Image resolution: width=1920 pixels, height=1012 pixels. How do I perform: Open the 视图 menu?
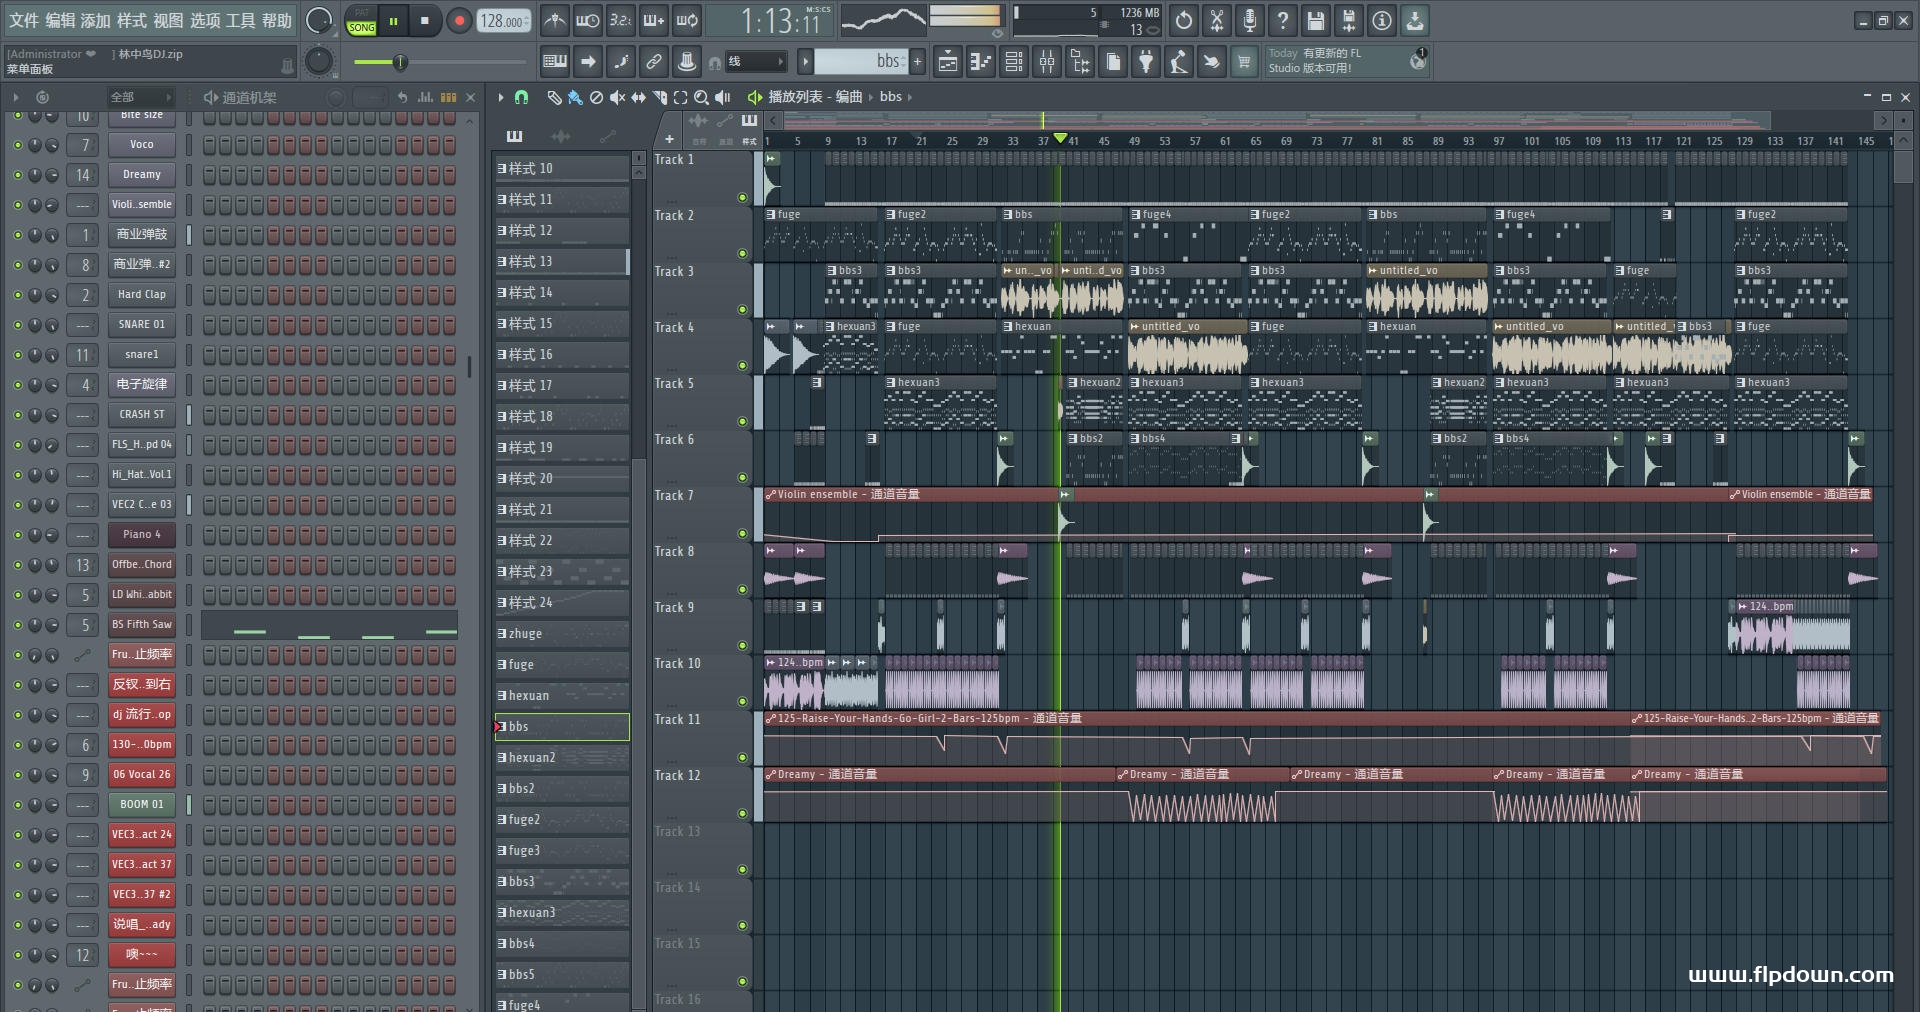tap(168, 20)
